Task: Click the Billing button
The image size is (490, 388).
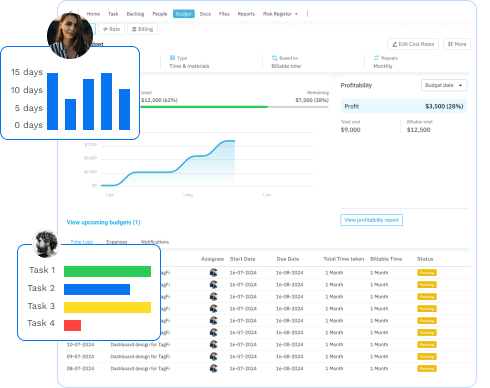Action: [x=142, y=29]
